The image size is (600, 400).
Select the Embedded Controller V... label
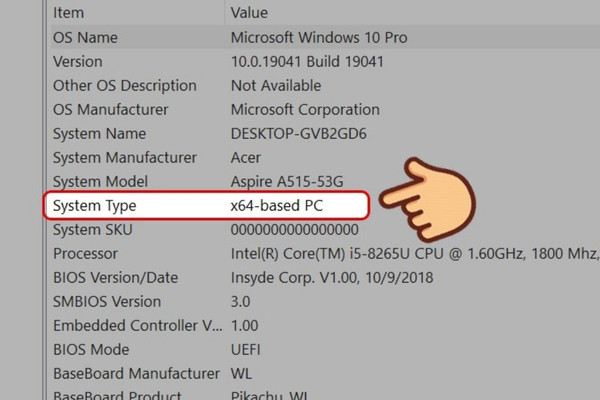(x=137, y=326)
